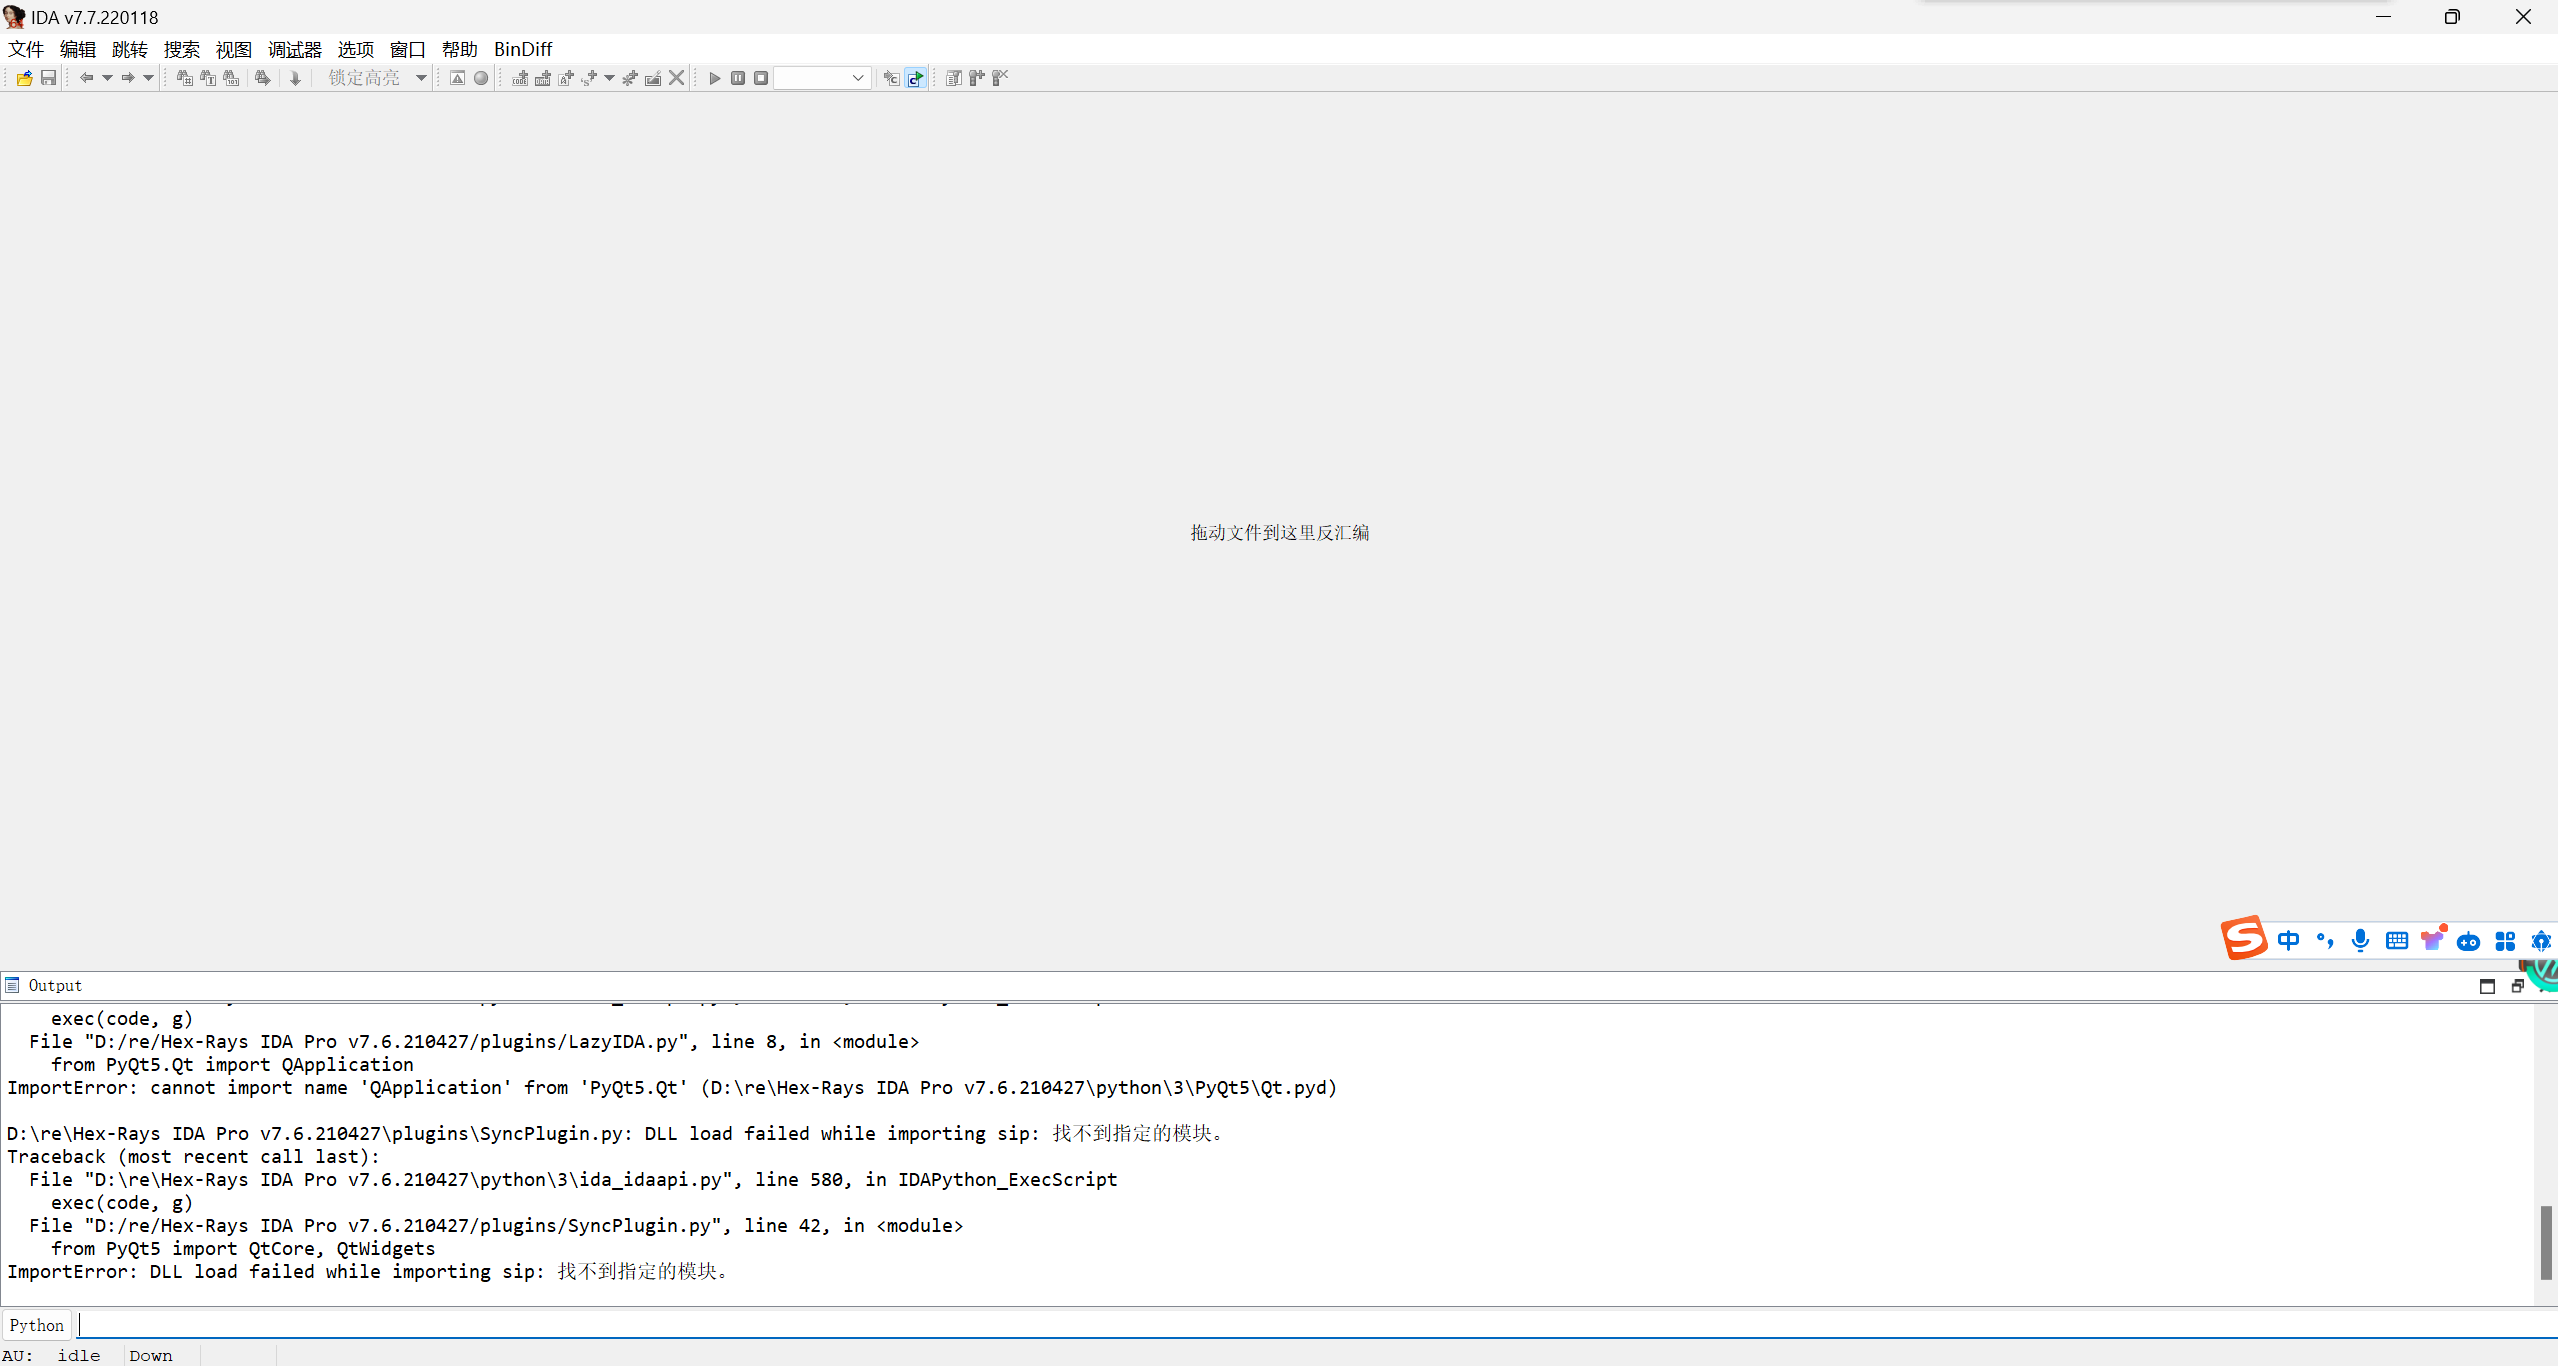This screenshot has width=2558, height=1366.
Task: Open the 编辑 menu
Action: tap(78, 50)
